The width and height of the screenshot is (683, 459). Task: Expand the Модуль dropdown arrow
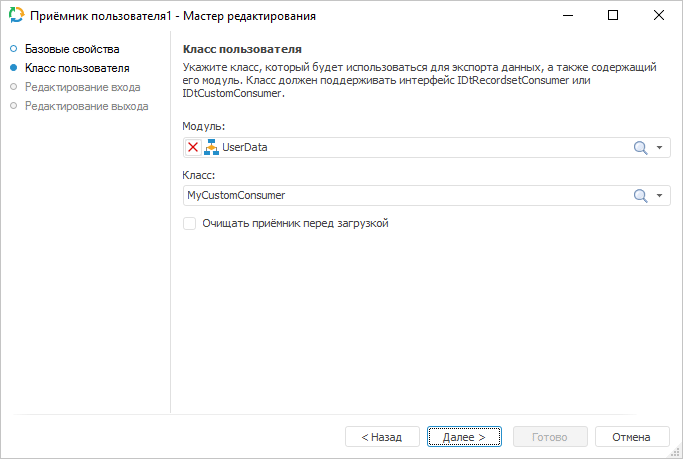[660, 148]
